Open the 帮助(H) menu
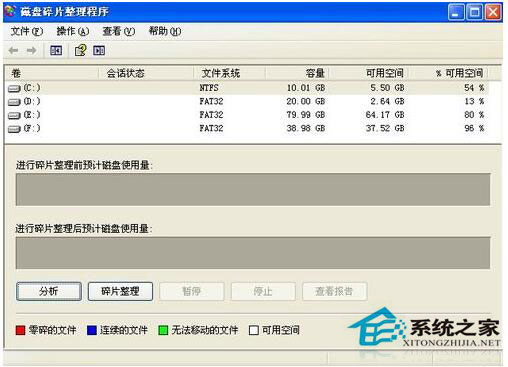Viewport: 508px width, 367px height. pyautogui.click(x=165, y=31)
